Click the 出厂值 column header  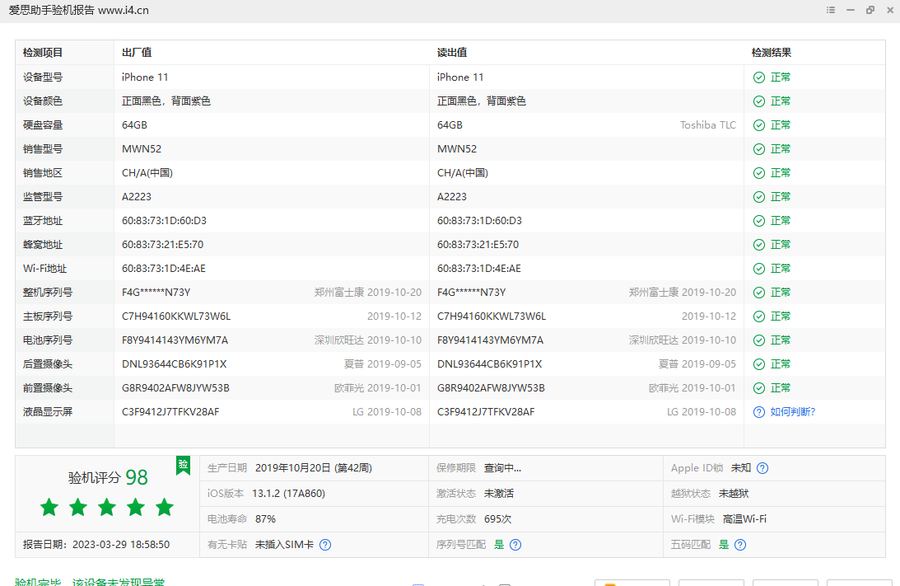(x=137, y=53)
